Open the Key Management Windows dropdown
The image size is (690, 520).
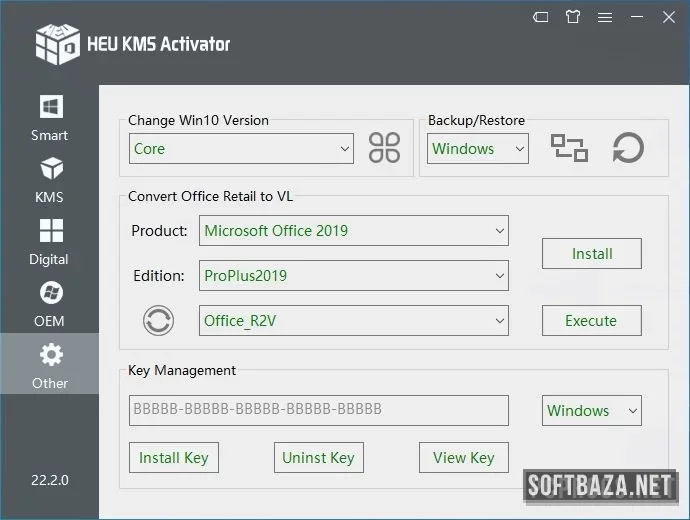(x=591, y=410)
